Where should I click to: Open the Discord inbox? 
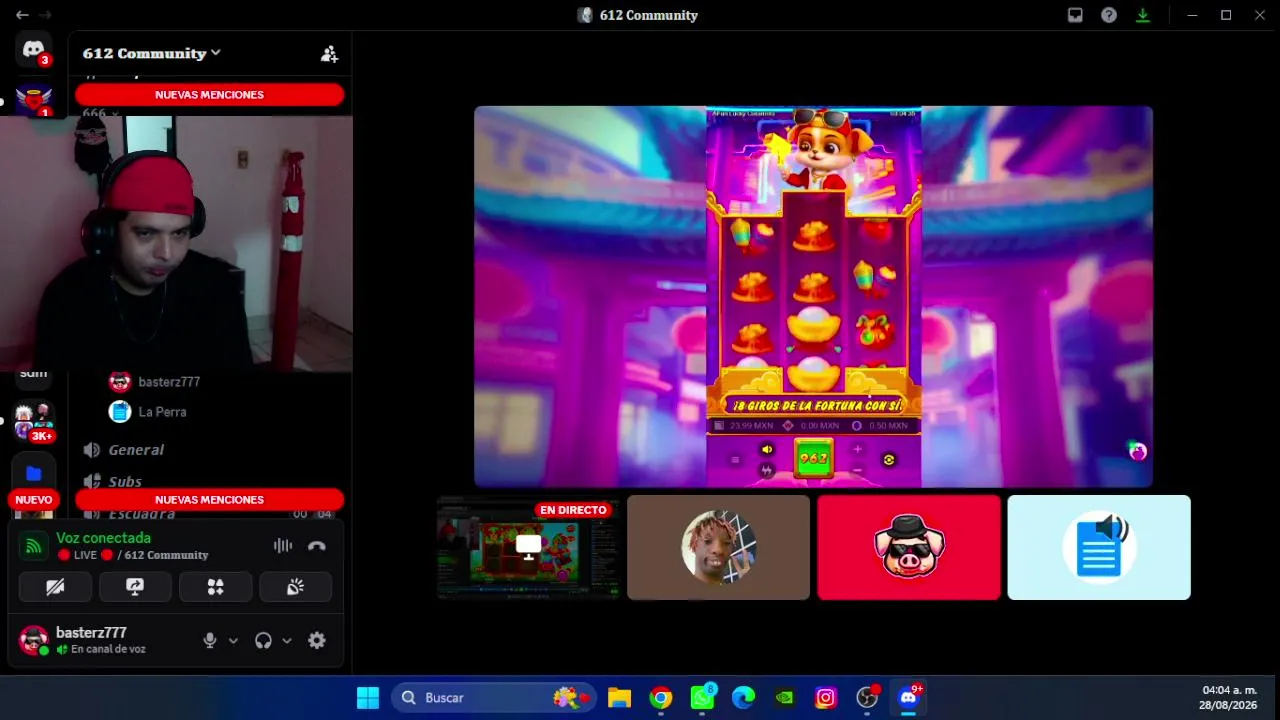point(1075,15)
